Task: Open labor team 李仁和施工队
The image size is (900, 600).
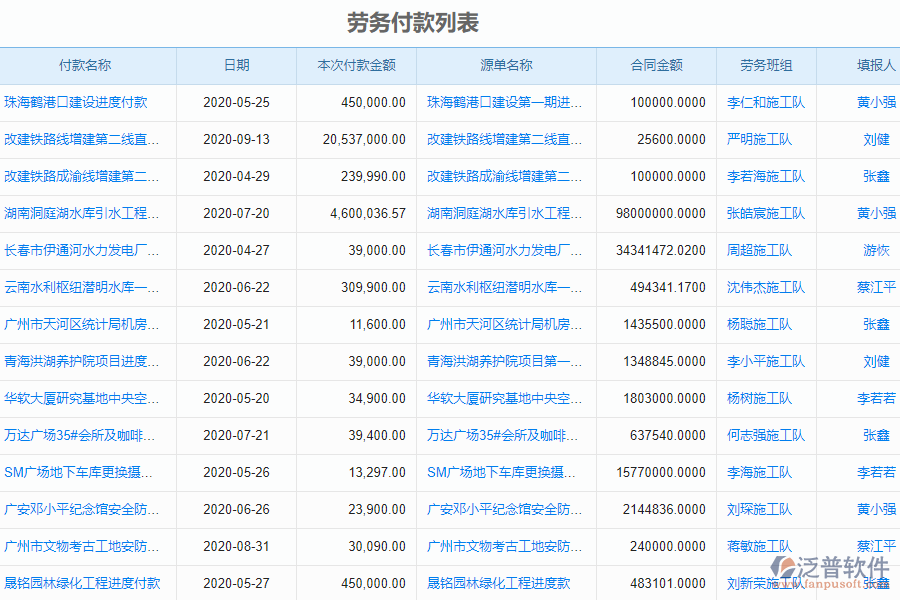Action: (766, 103)
